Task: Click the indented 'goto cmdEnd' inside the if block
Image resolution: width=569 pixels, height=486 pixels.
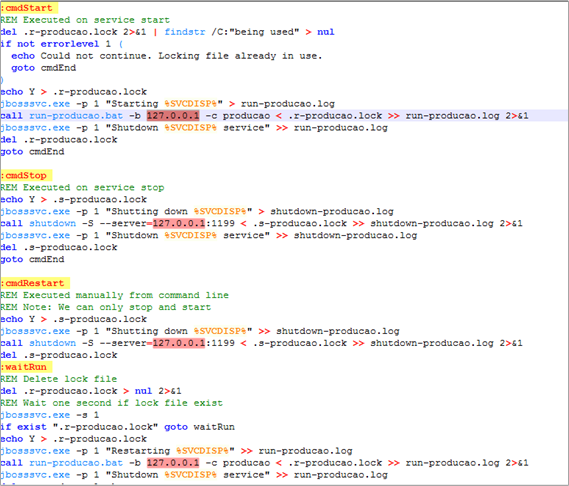Action: [x=44, y=68]
